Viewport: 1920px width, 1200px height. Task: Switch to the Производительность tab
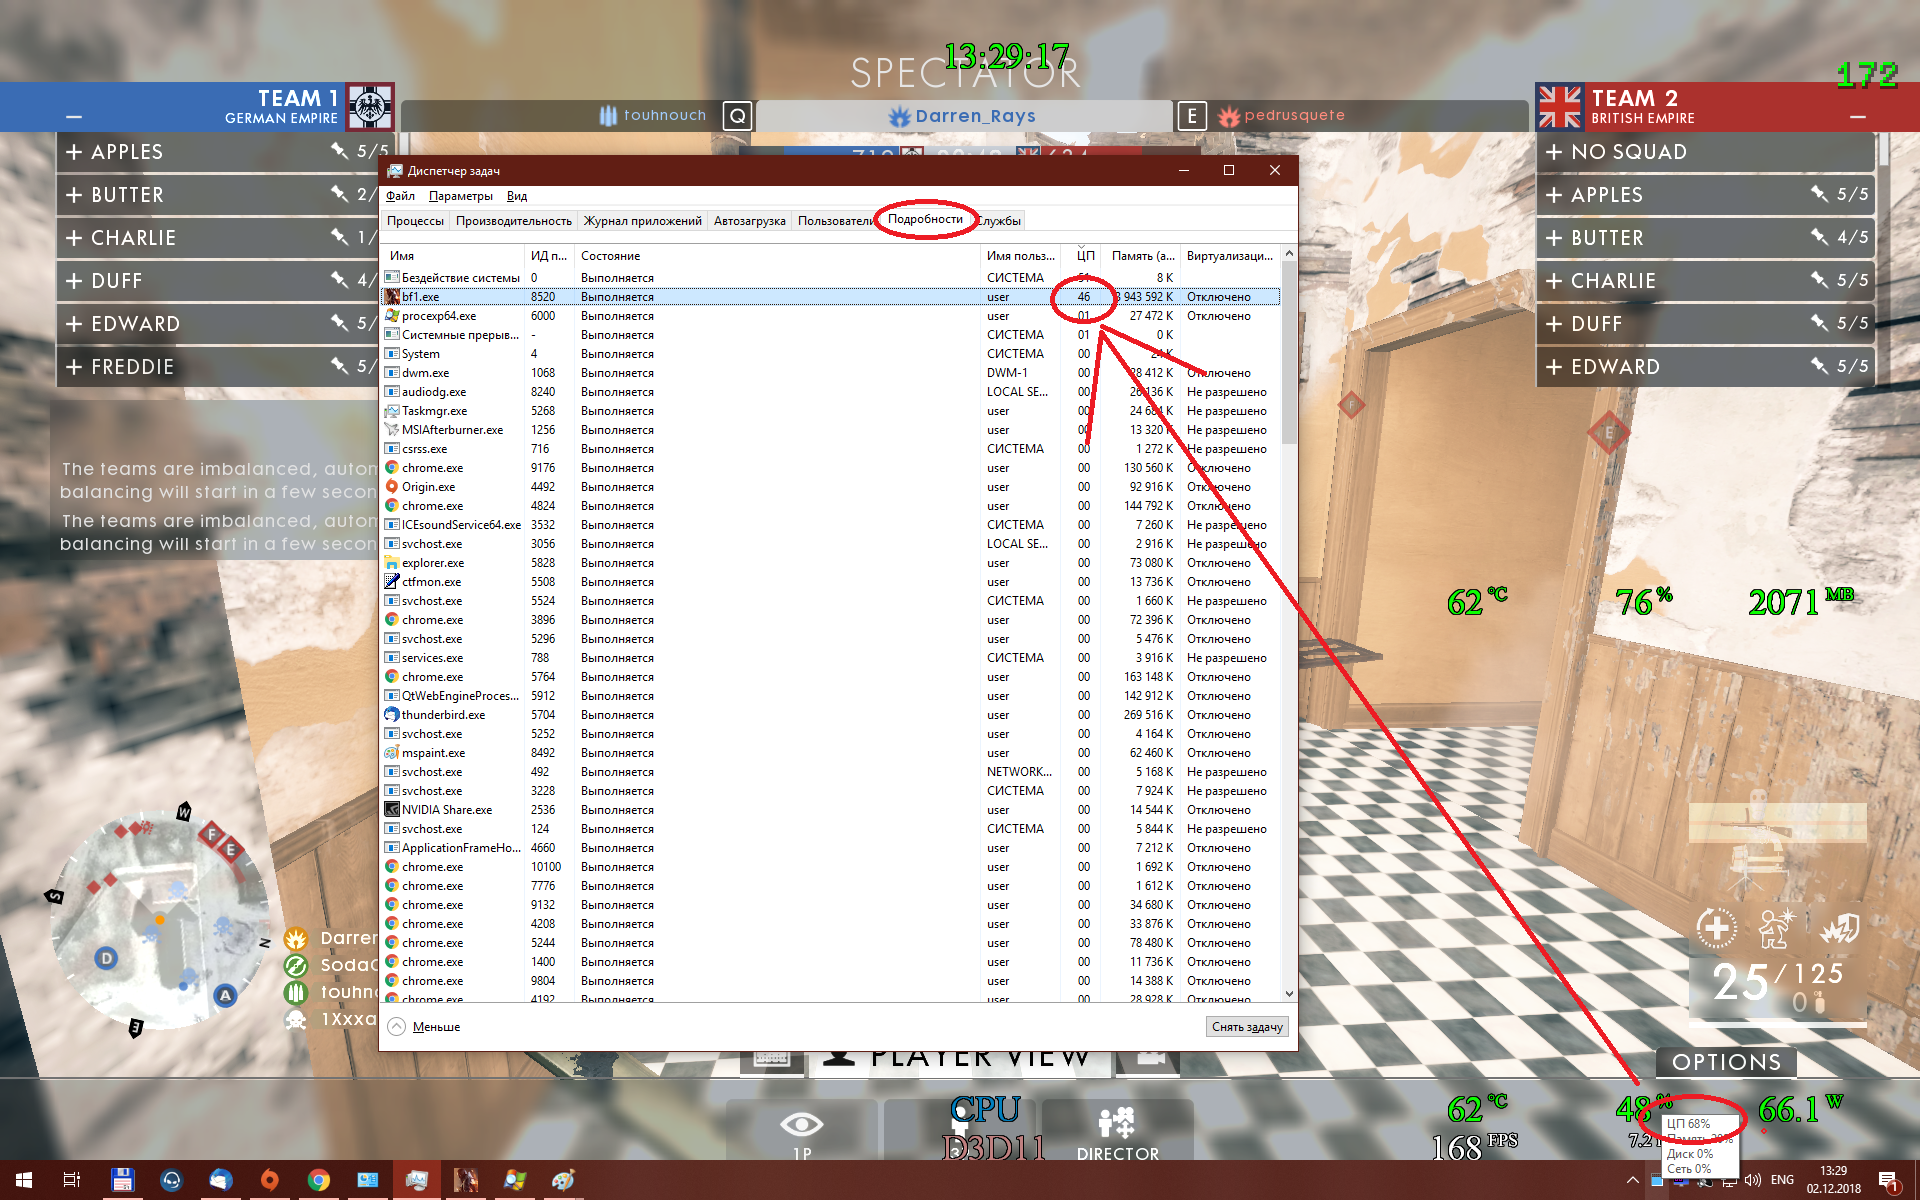pyautogui.click(x=513, y=221)
